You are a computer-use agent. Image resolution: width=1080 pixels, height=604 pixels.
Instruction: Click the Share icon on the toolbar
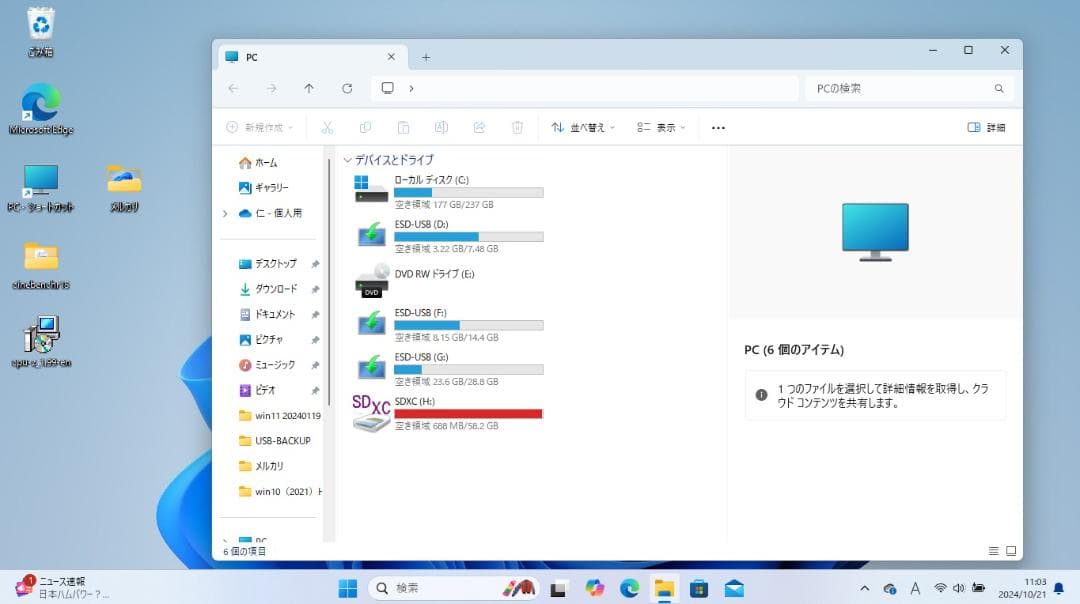click(479, 127)
